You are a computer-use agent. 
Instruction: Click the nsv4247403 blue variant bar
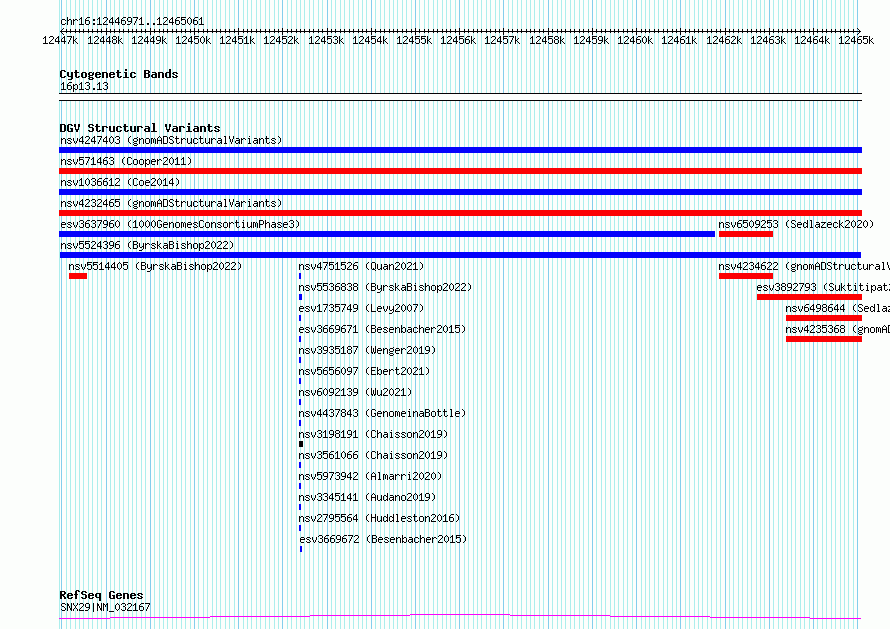[x=460, y=150]
